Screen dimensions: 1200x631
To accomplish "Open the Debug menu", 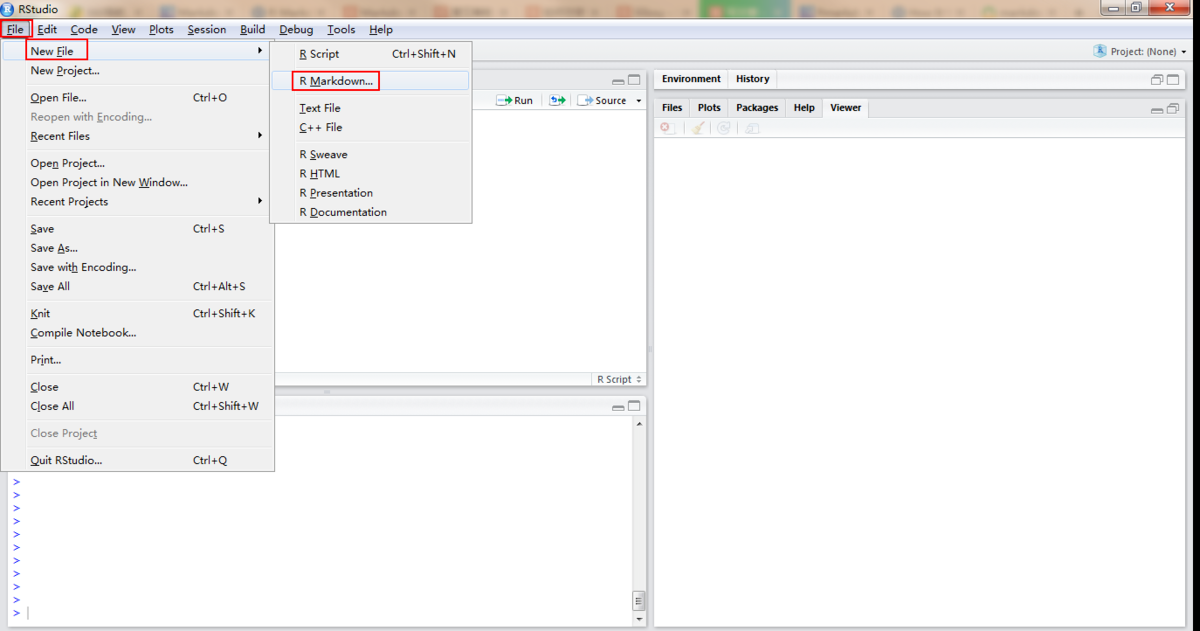I will (x=296, y=29).
